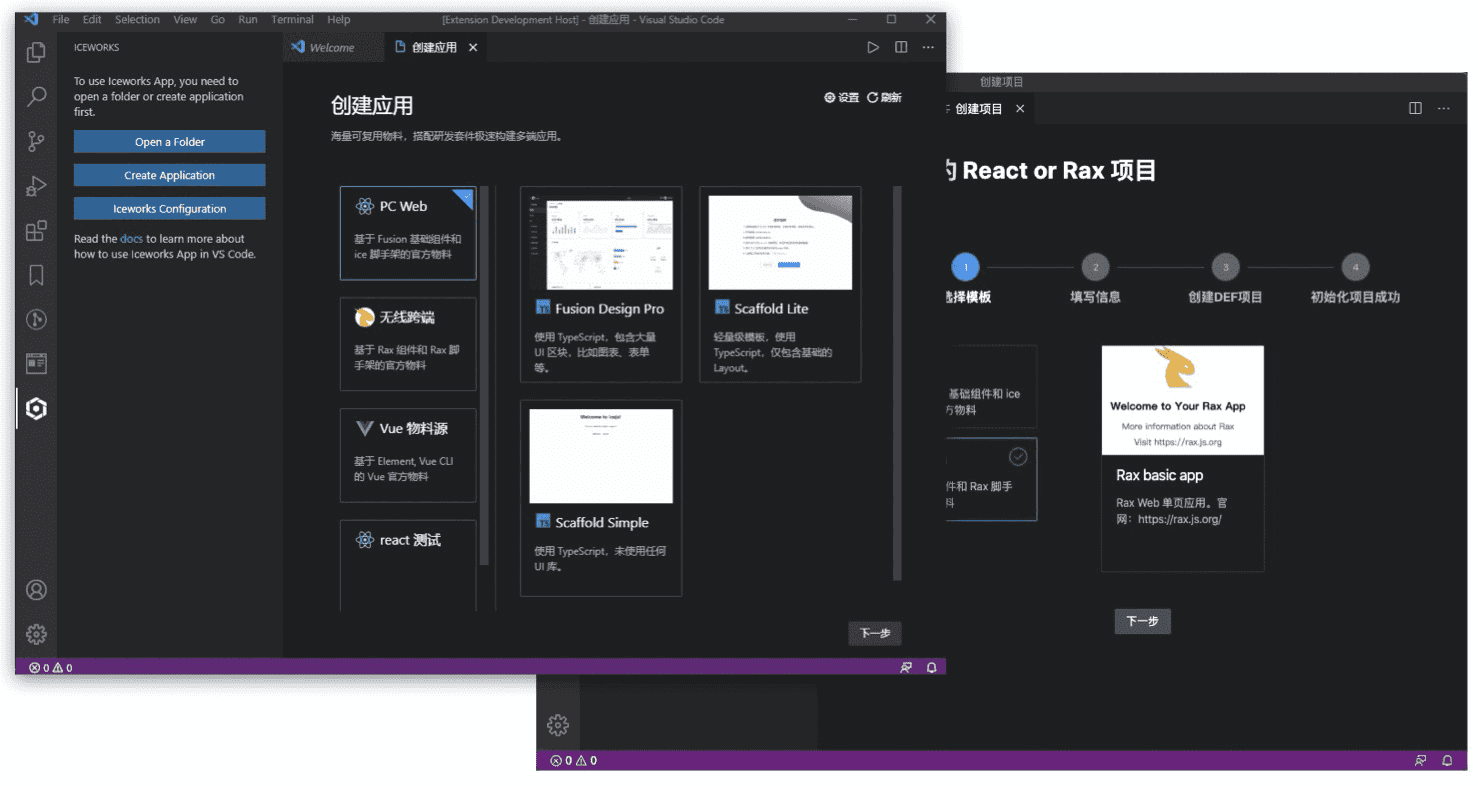Click the errors and warnings status in back window
Screen dimensions: 1478x786
tap(573, 760)
